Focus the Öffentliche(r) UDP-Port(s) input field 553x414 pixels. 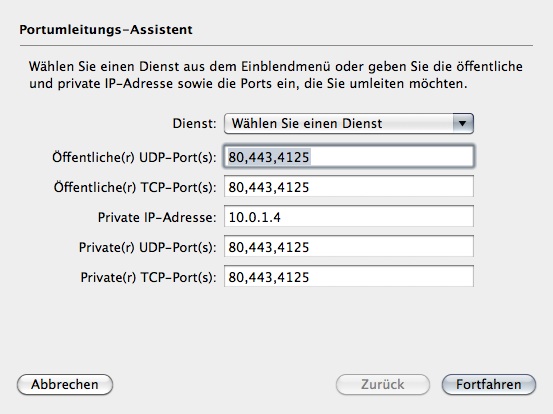point(349,156)
